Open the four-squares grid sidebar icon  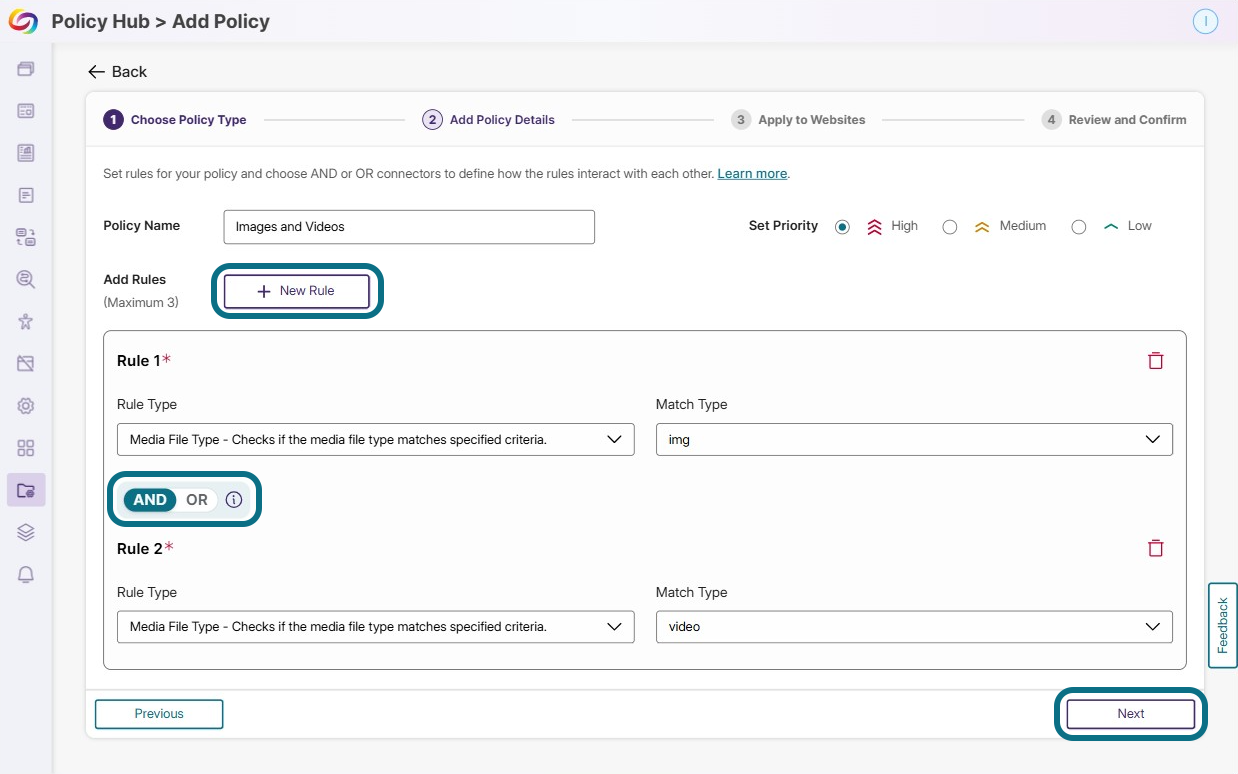[26, 448]
